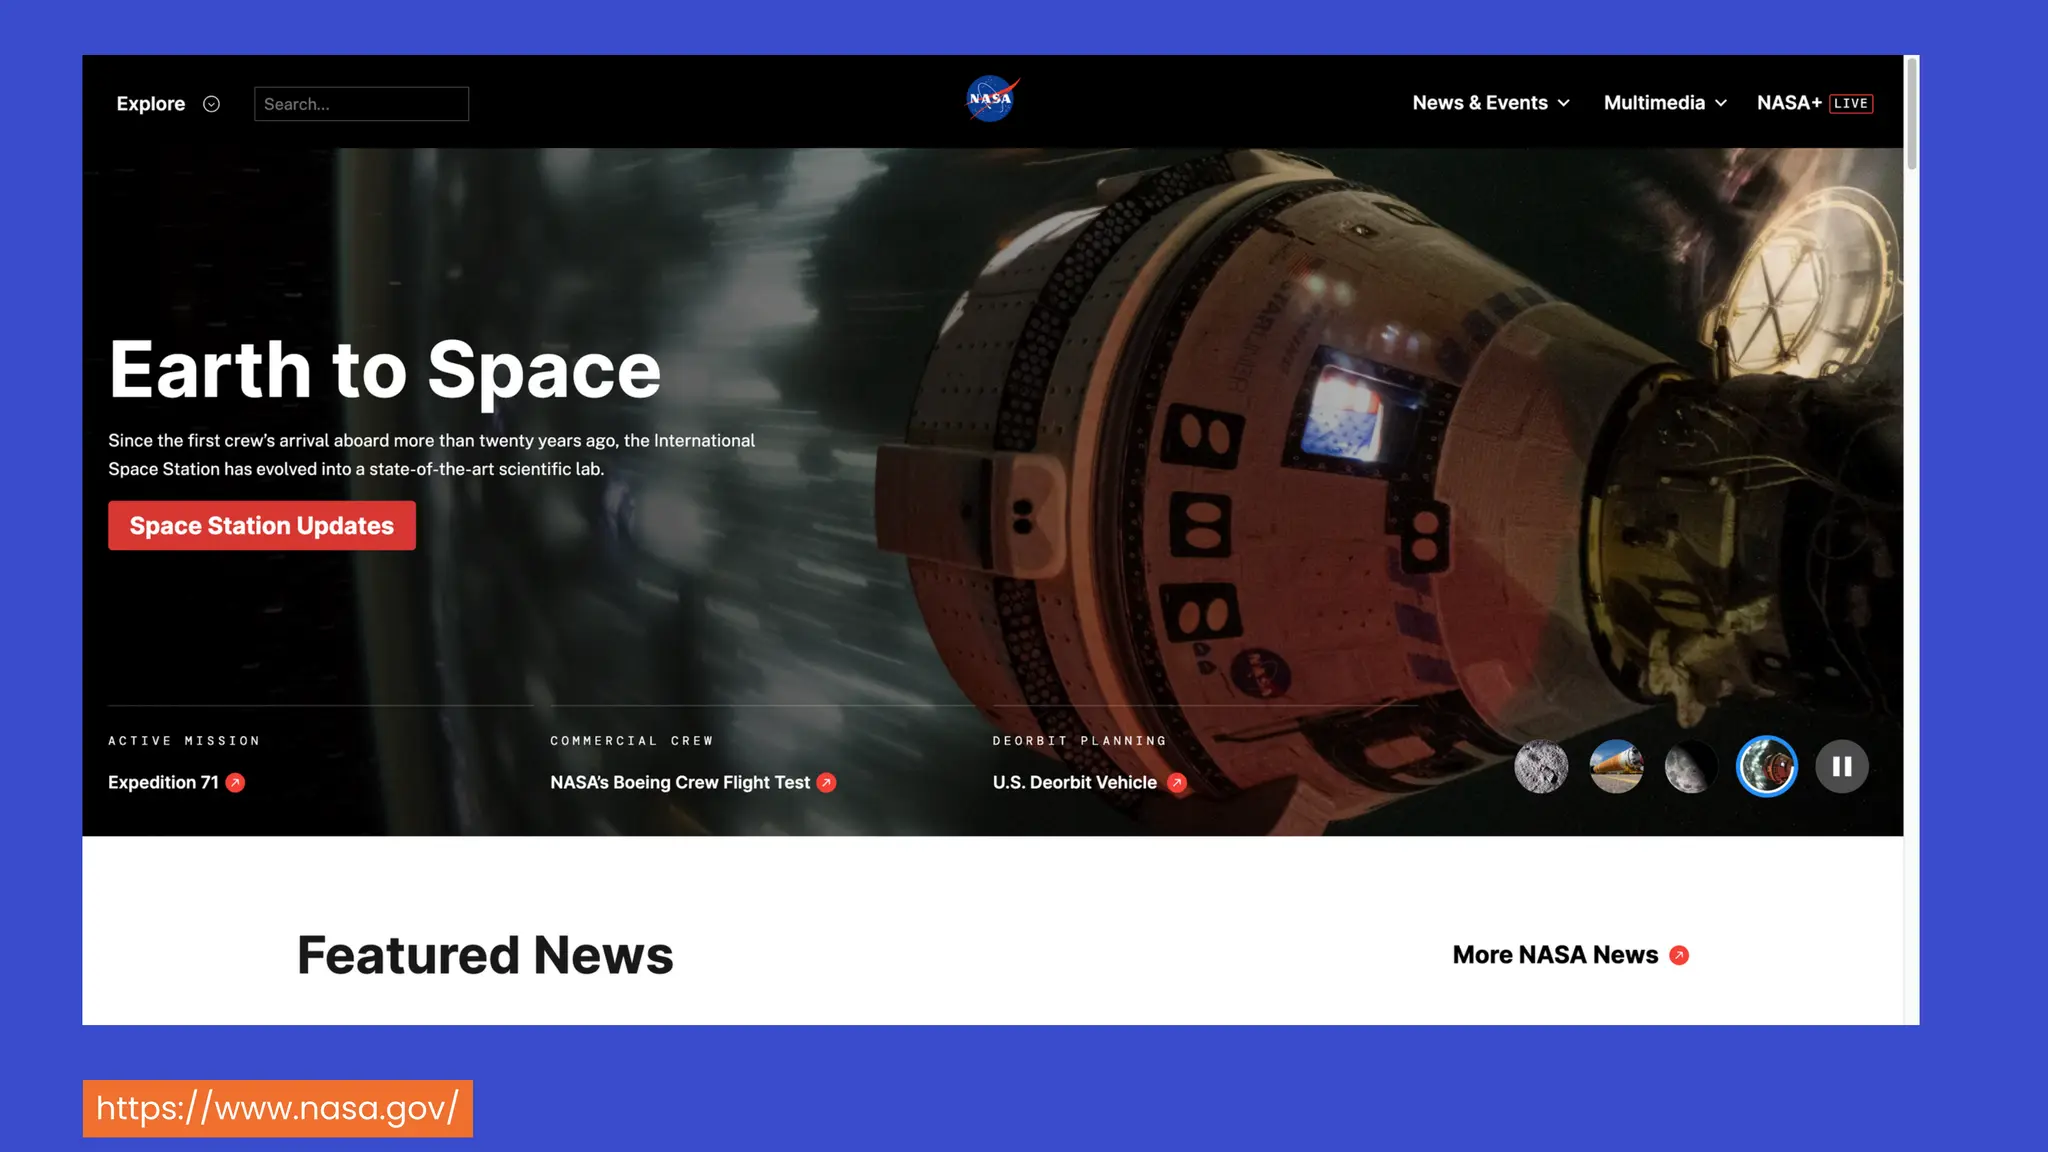Screen dimensions: 2048x1152
Task: Click arrow icon beside U.S. Deorbit Vehicle
Action: point(1177,782)
